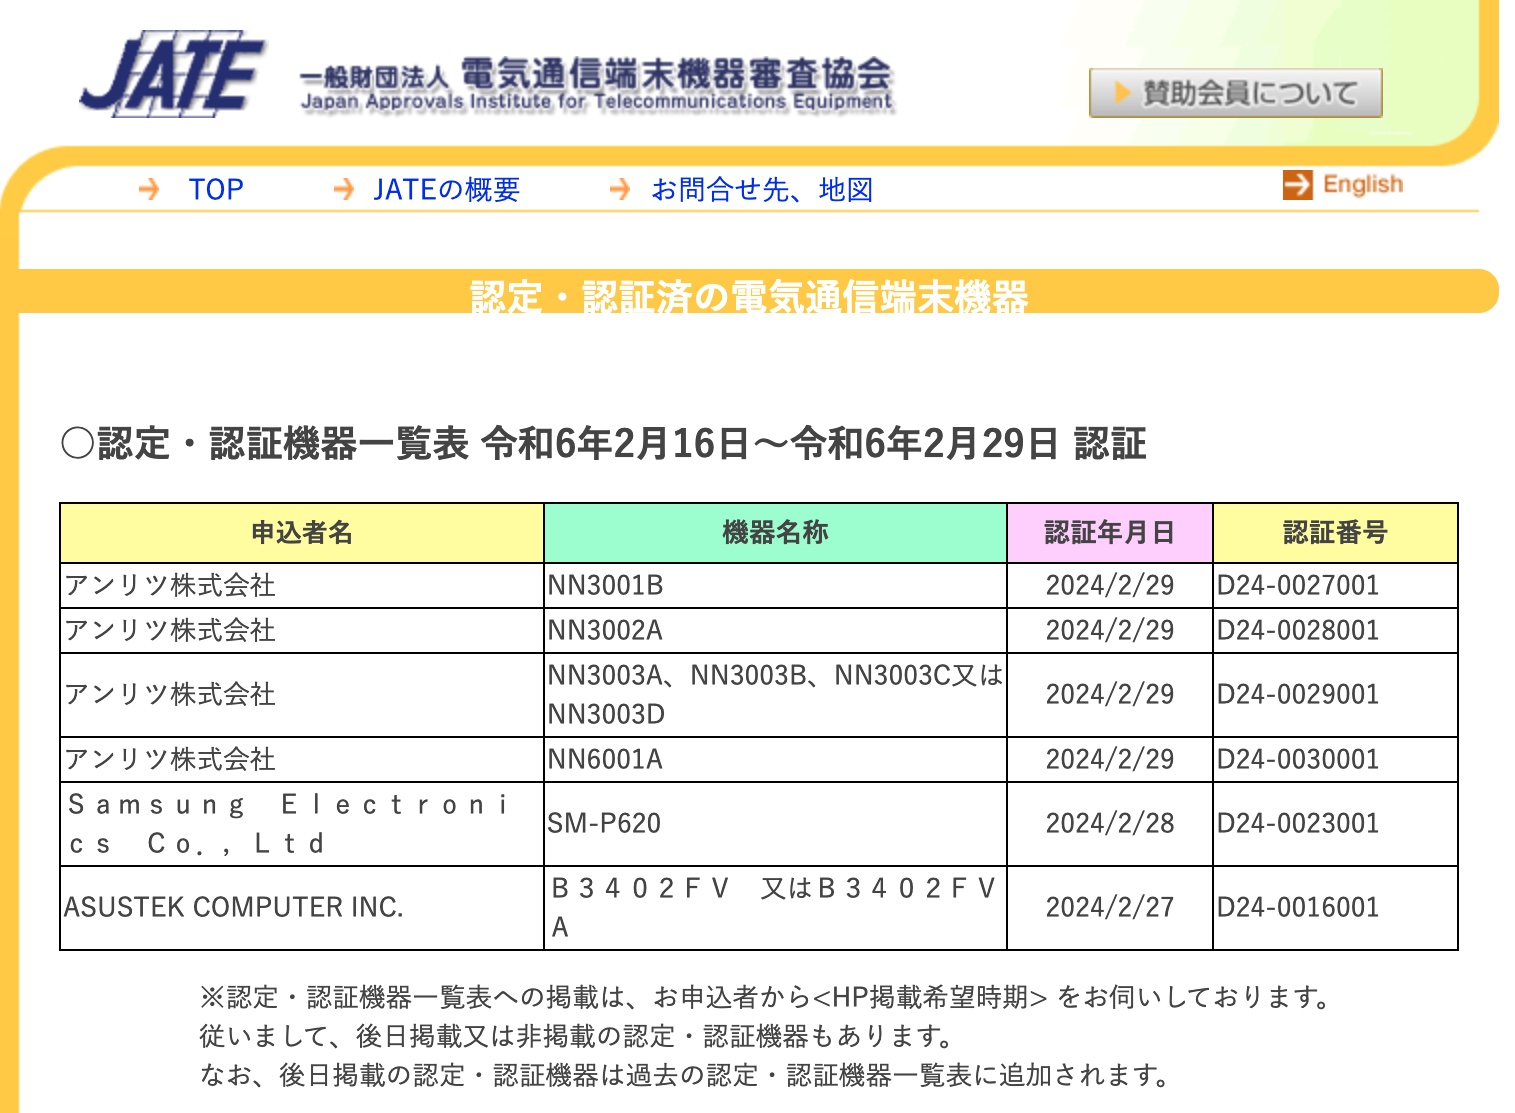This screenshot has width=1515, height=1113.
Task: Switch the site to English
Action: pos(1363,184)
